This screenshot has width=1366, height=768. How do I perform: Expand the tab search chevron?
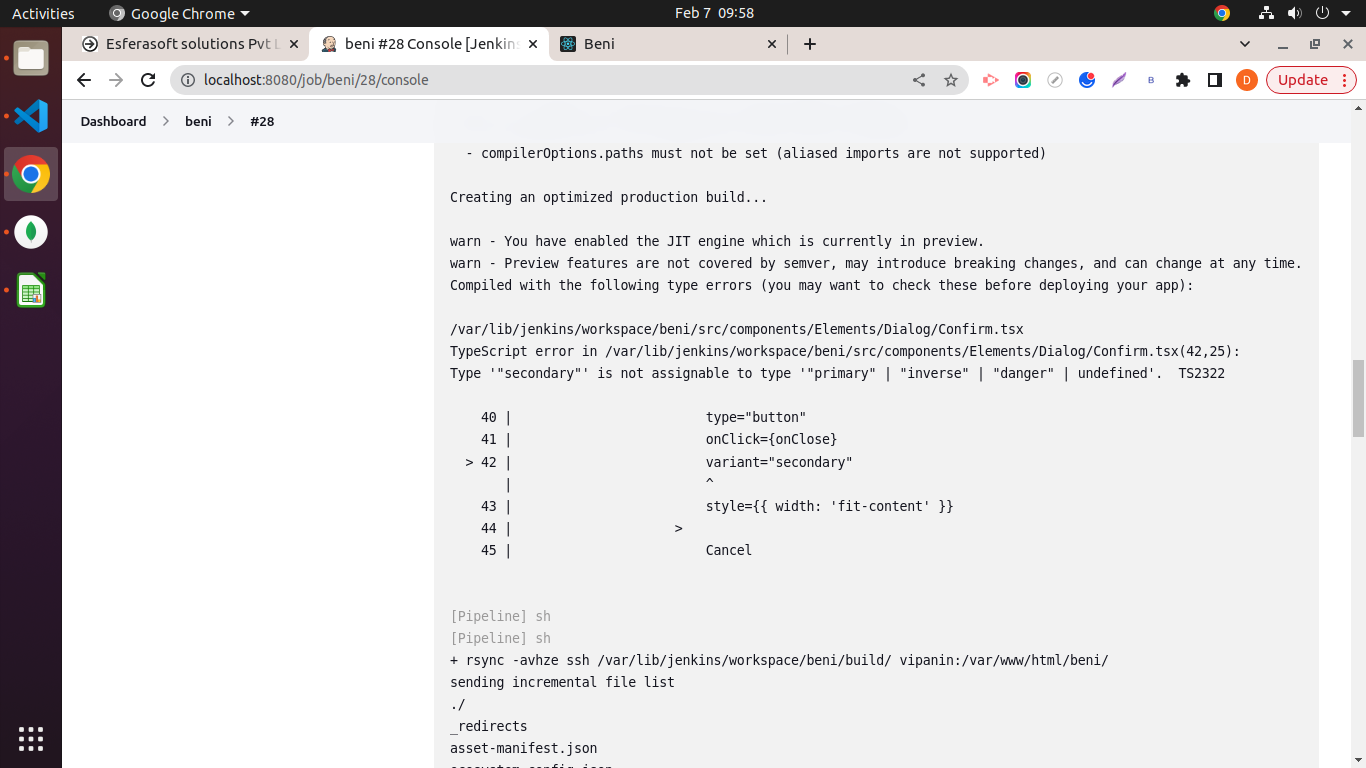tap(1245, 44)
